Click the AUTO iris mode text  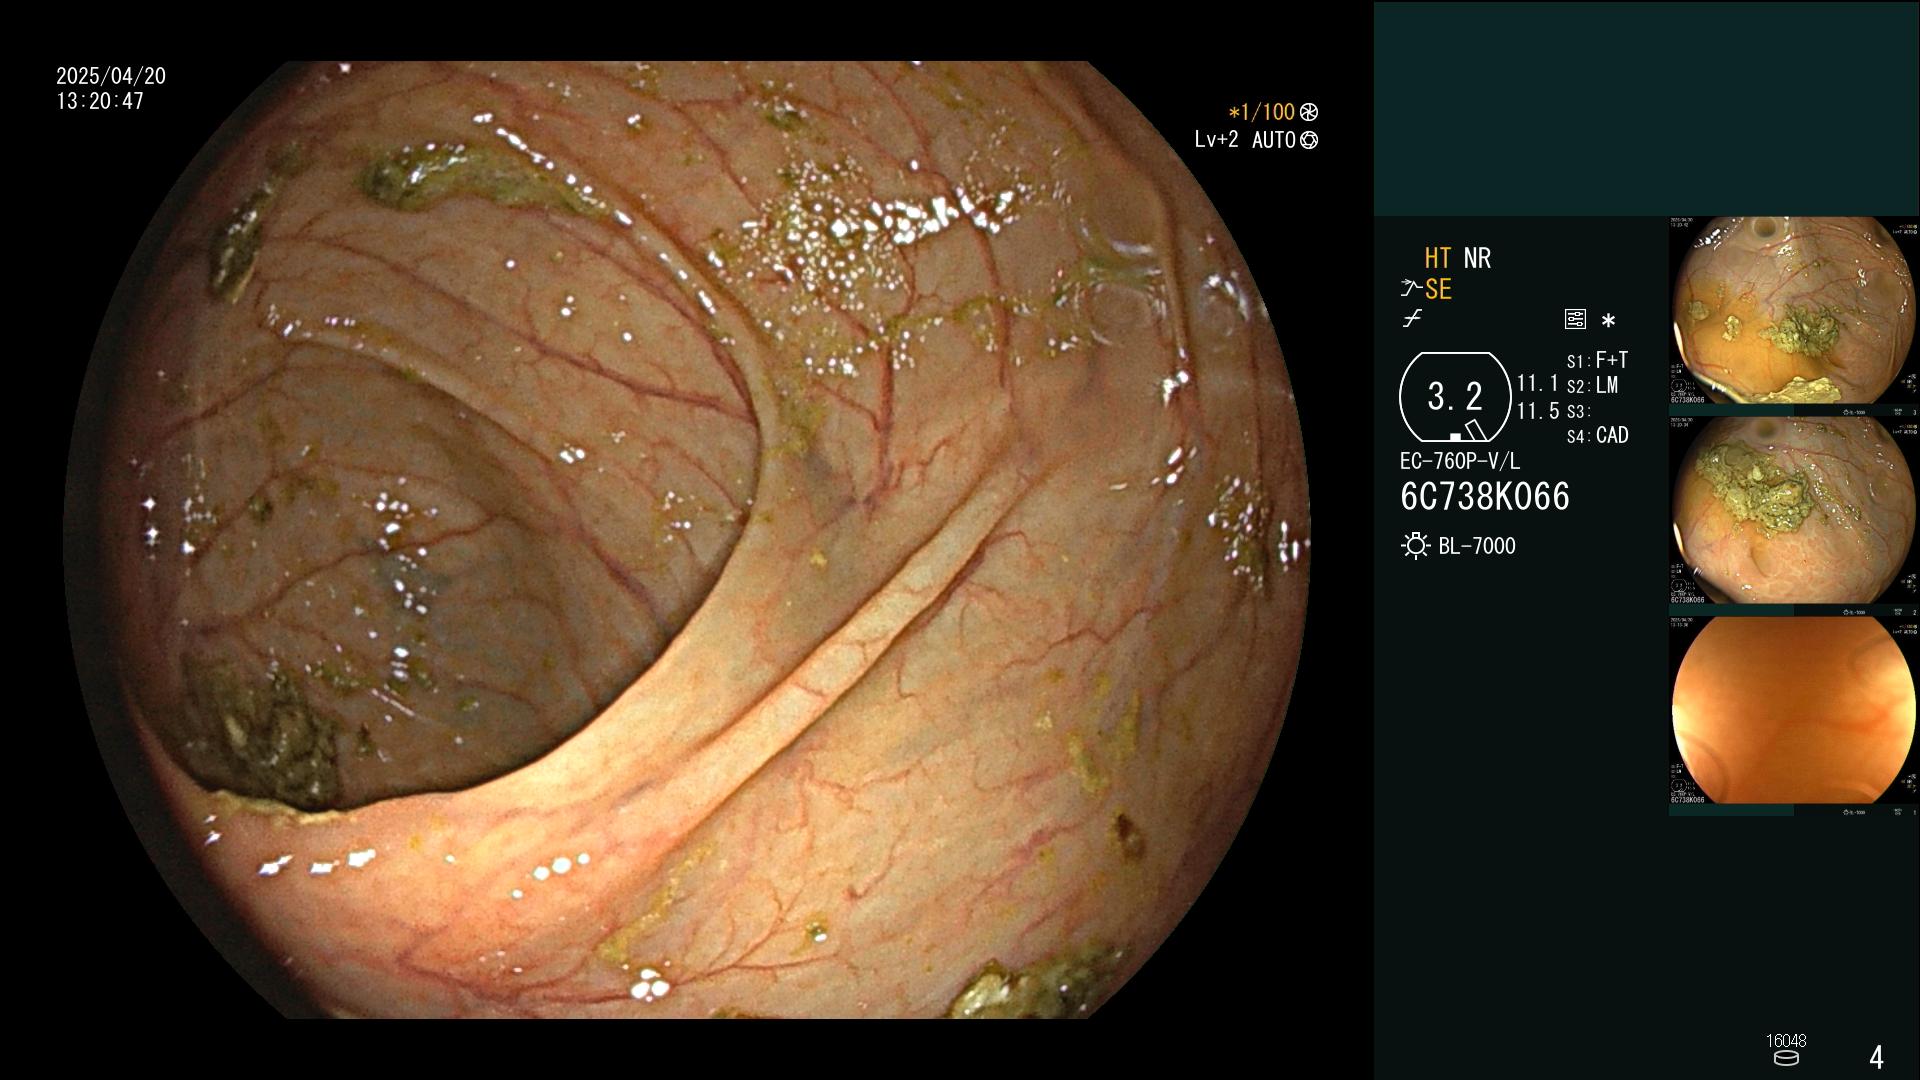click(x=1274, y=140)
